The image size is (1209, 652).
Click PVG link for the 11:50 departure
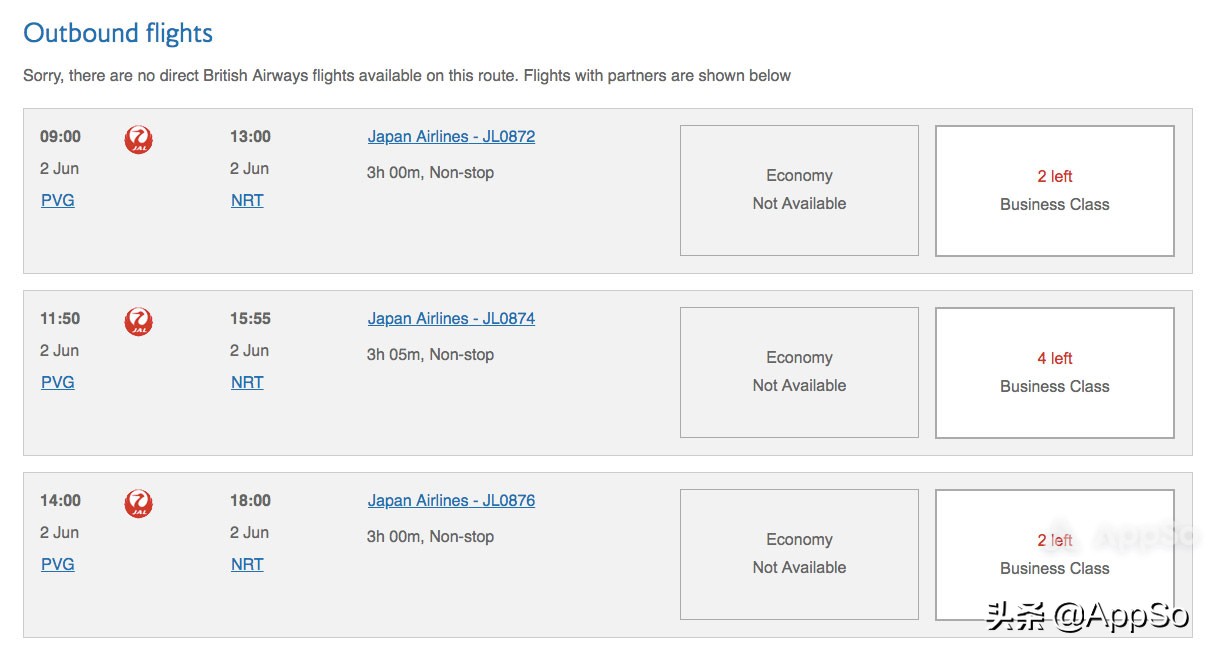pyautogui.click(x=58, y=383)
